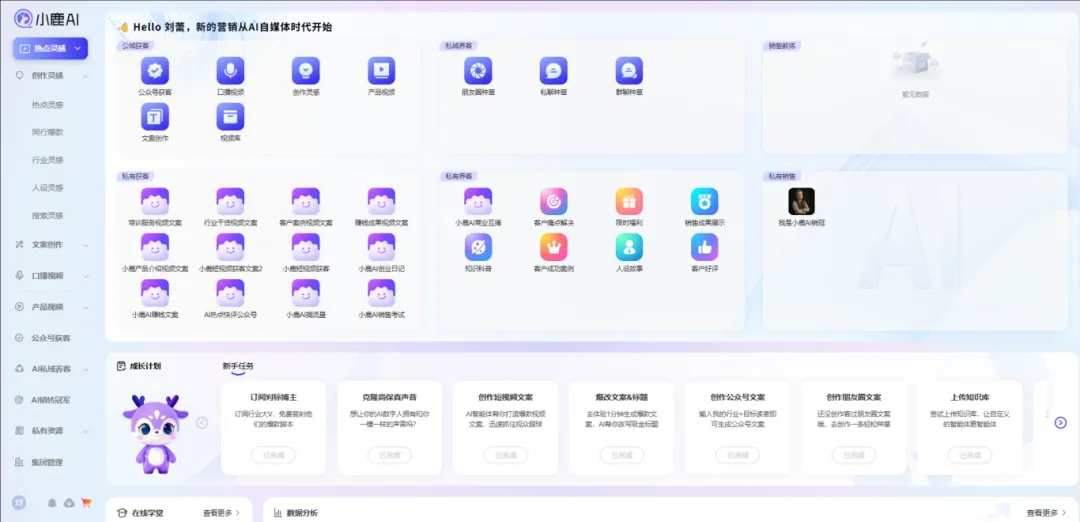The height and width of the screenshot is (522, 1080).
Task: Launch the 小鹿产品介绍视频文案 agent
Action: 155,247
